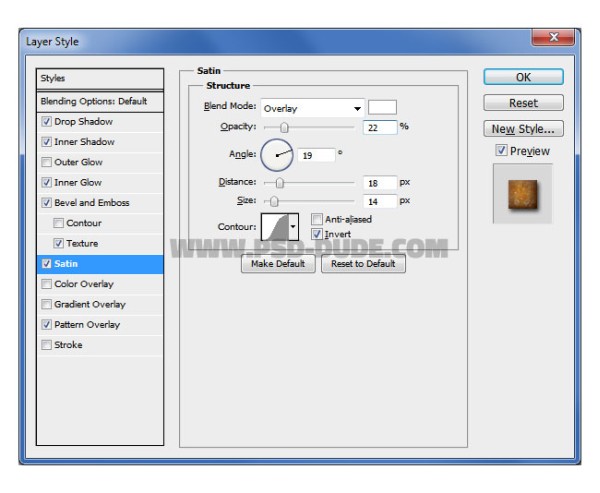
Task: Click the OK button
Action: point(523,77)
